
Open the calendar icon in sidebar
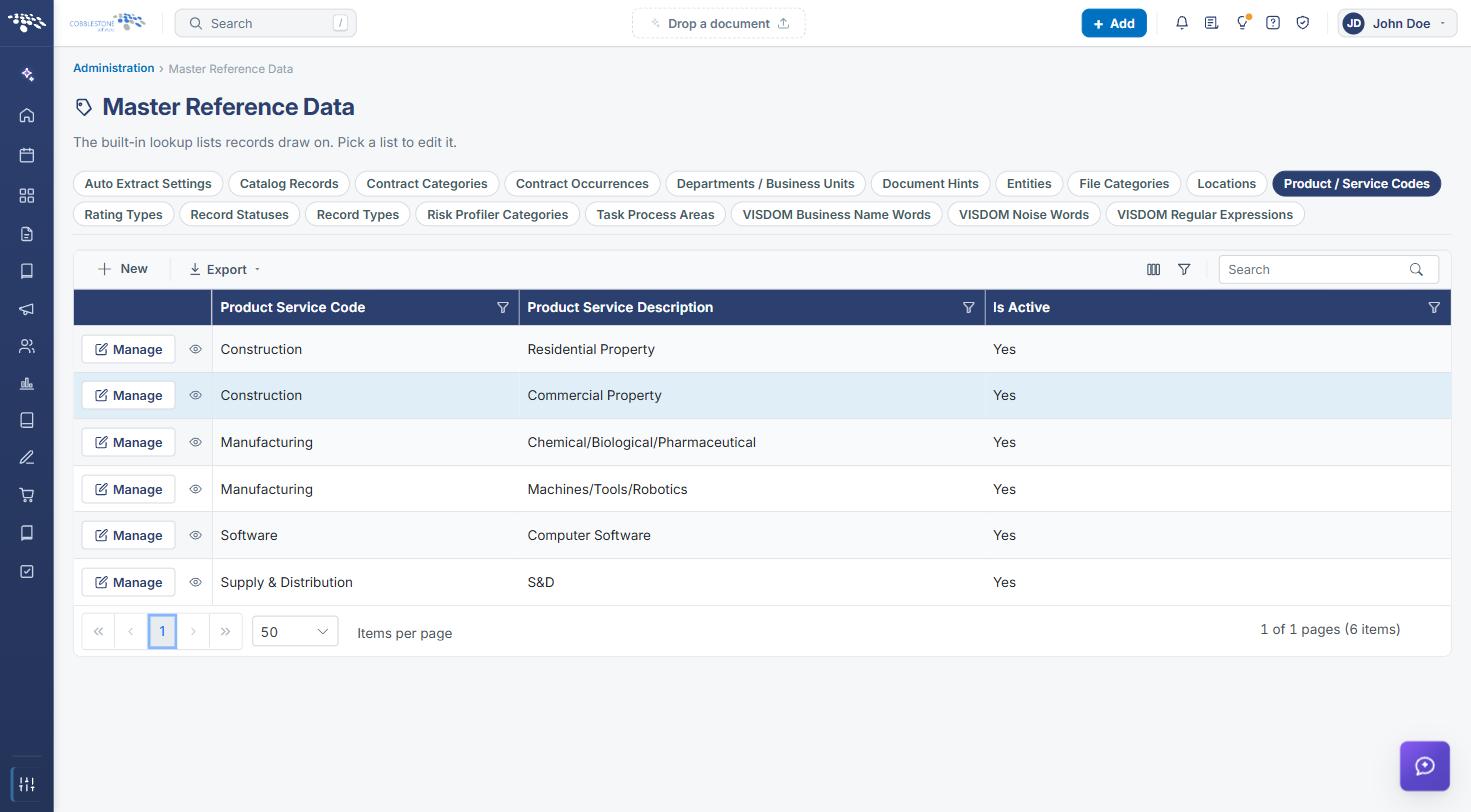point(27,155)
